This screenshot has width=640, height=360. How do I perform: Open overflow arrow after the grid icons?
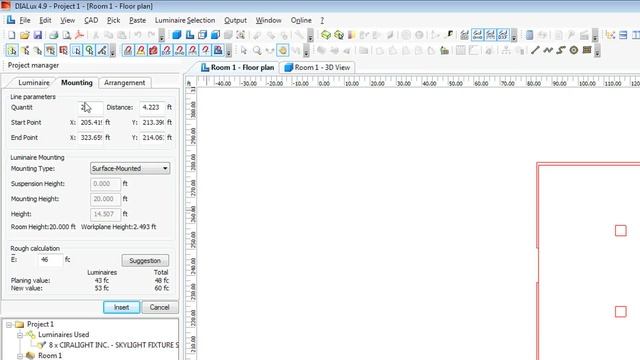coord(514,36)
